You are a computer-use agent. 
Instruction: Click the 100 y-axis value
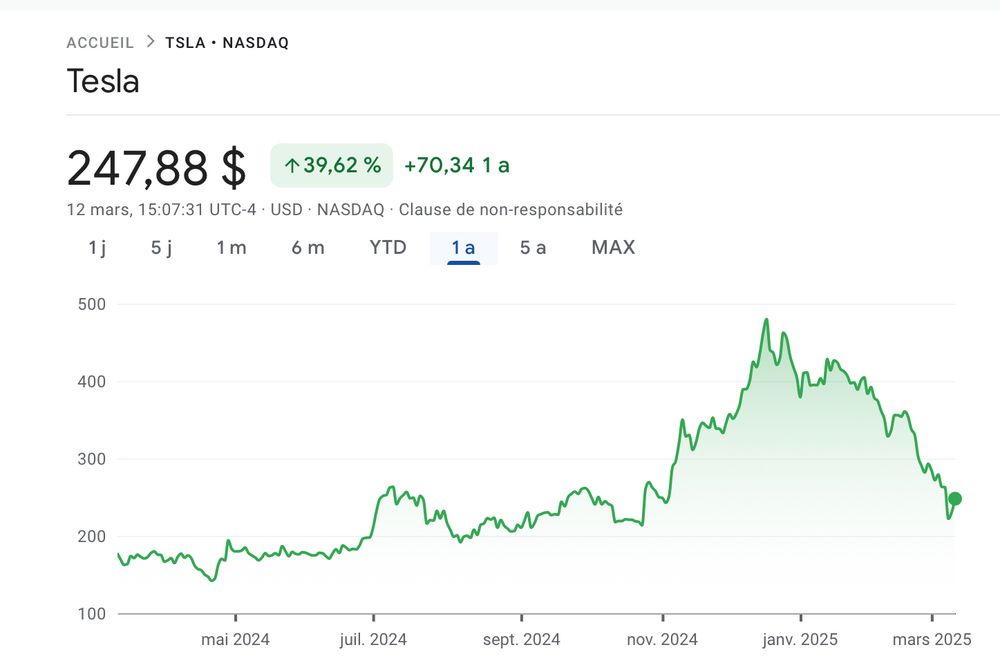pos(92,614)
